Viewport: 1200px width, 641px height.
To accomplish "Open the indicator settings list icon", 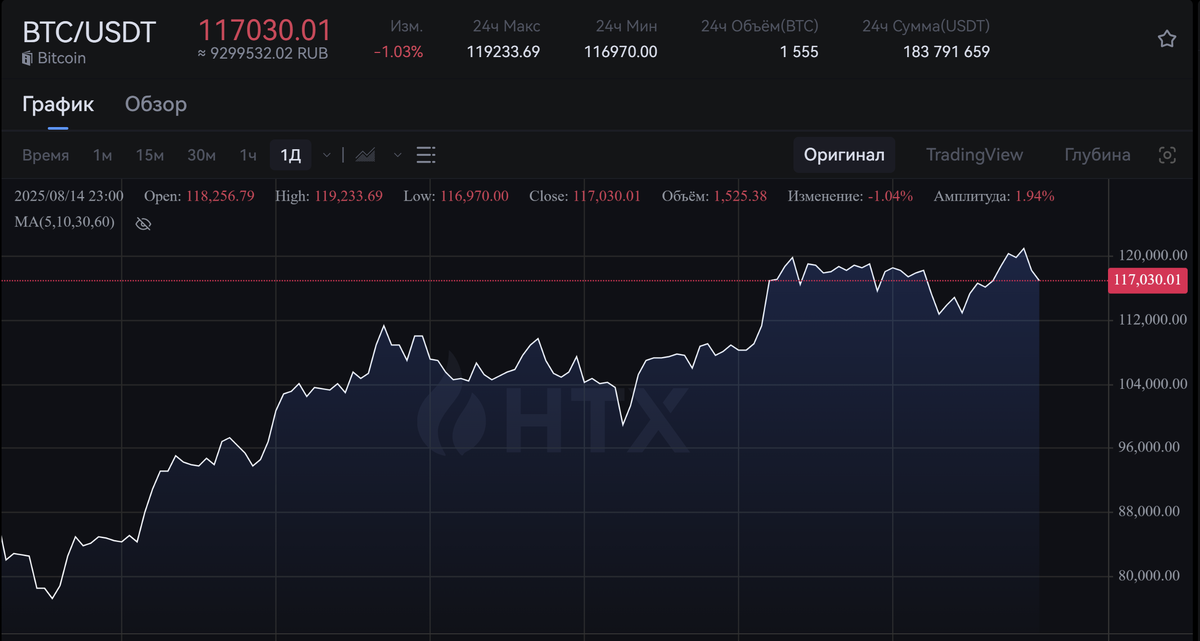I will coord(426,155).
